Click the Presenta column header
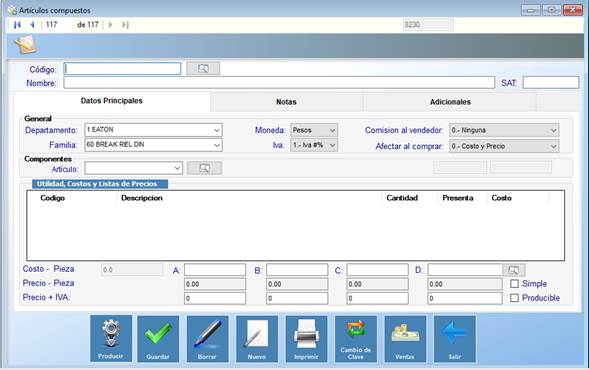The height and width of the screenshot is (370, 589). click(x=458, y=198)
